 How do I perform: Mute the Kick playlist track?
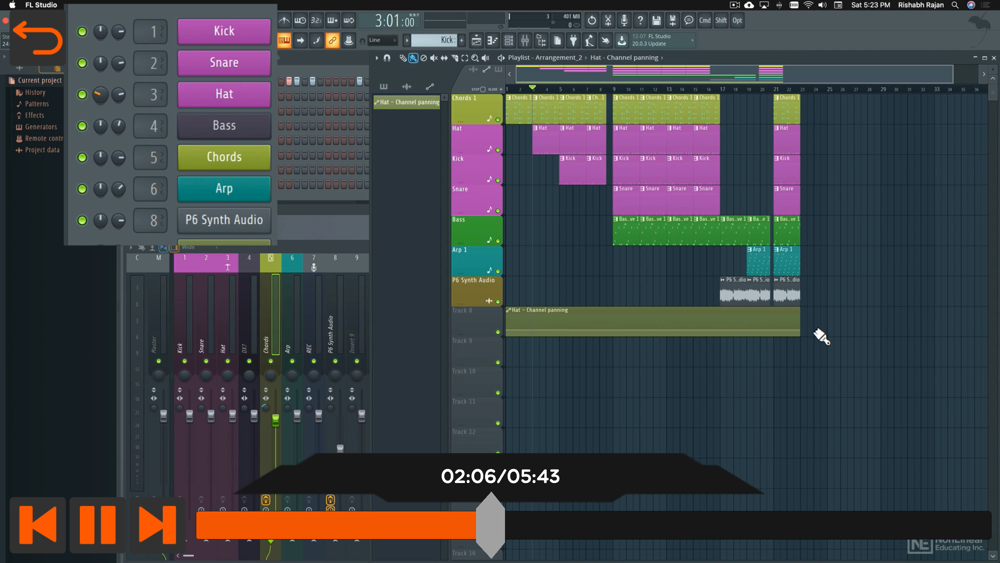tap(498, 180)
